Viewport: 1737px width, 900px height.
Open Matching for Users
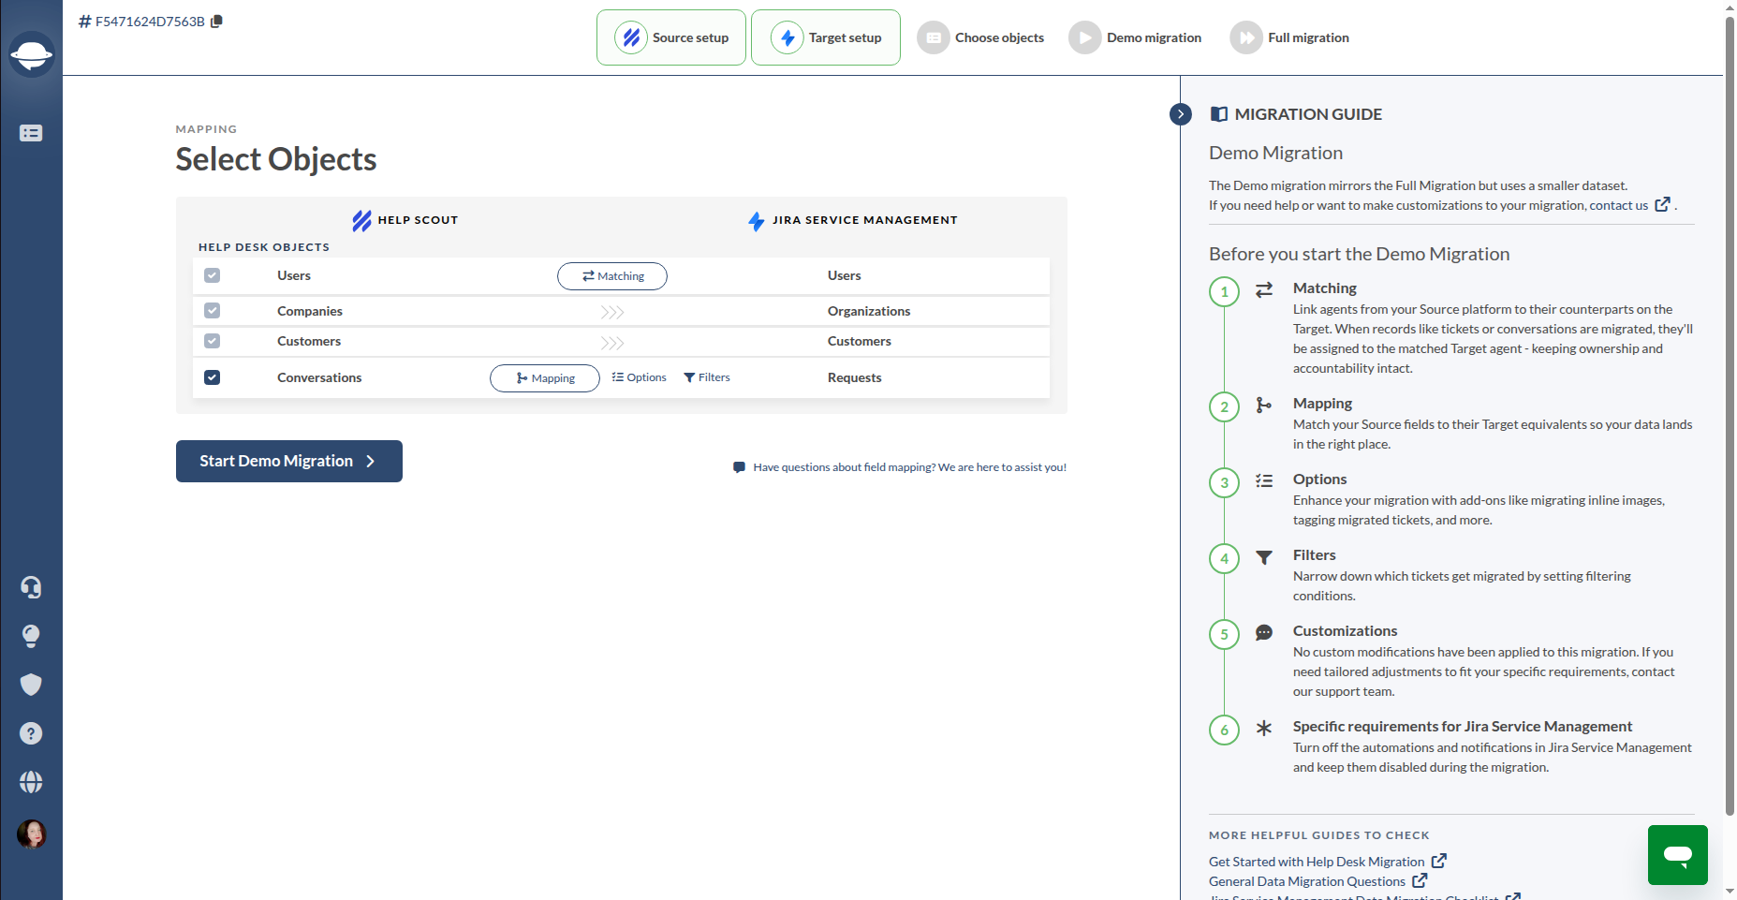click(x=612, y=276)
